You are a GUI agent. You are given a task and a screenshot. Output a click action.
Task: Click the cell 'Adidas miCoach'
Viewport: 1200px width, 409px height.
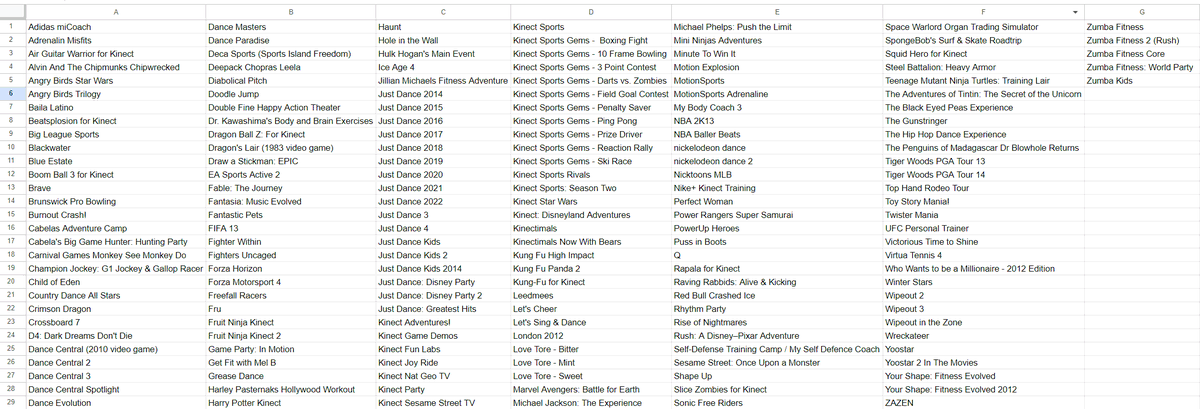pos(115,26)
